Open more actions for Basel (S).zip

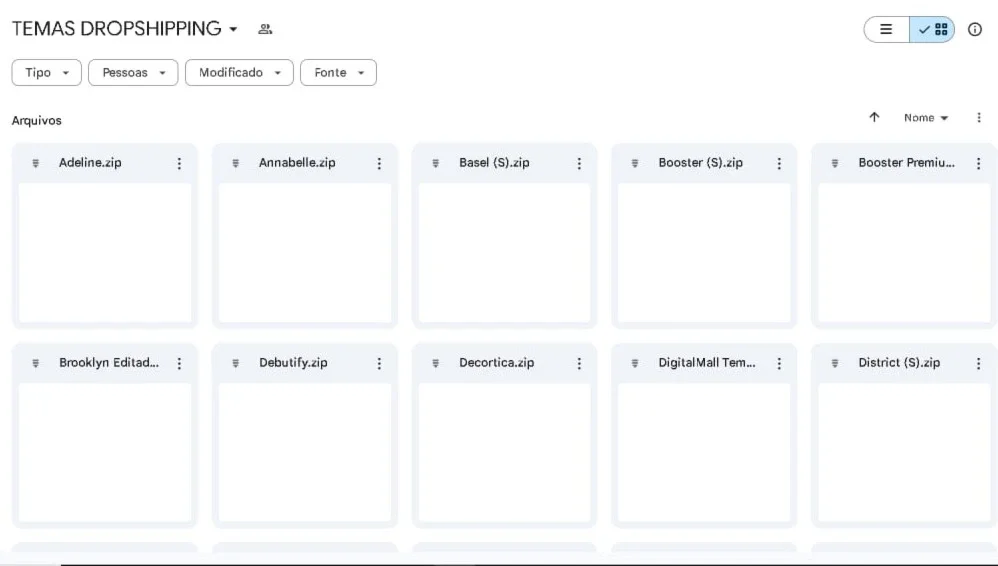click(579, 164)
